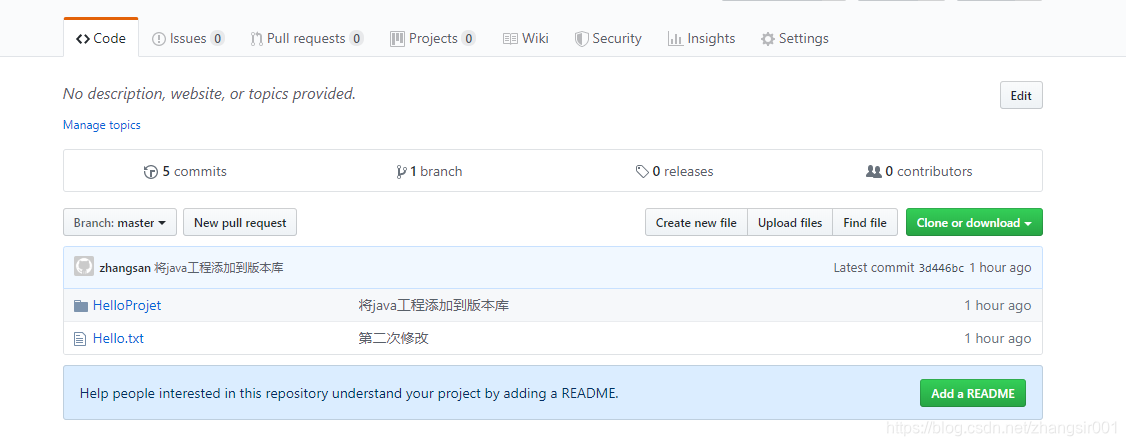View the 5 commits history
1126x446 pixels.
point(185,172)
